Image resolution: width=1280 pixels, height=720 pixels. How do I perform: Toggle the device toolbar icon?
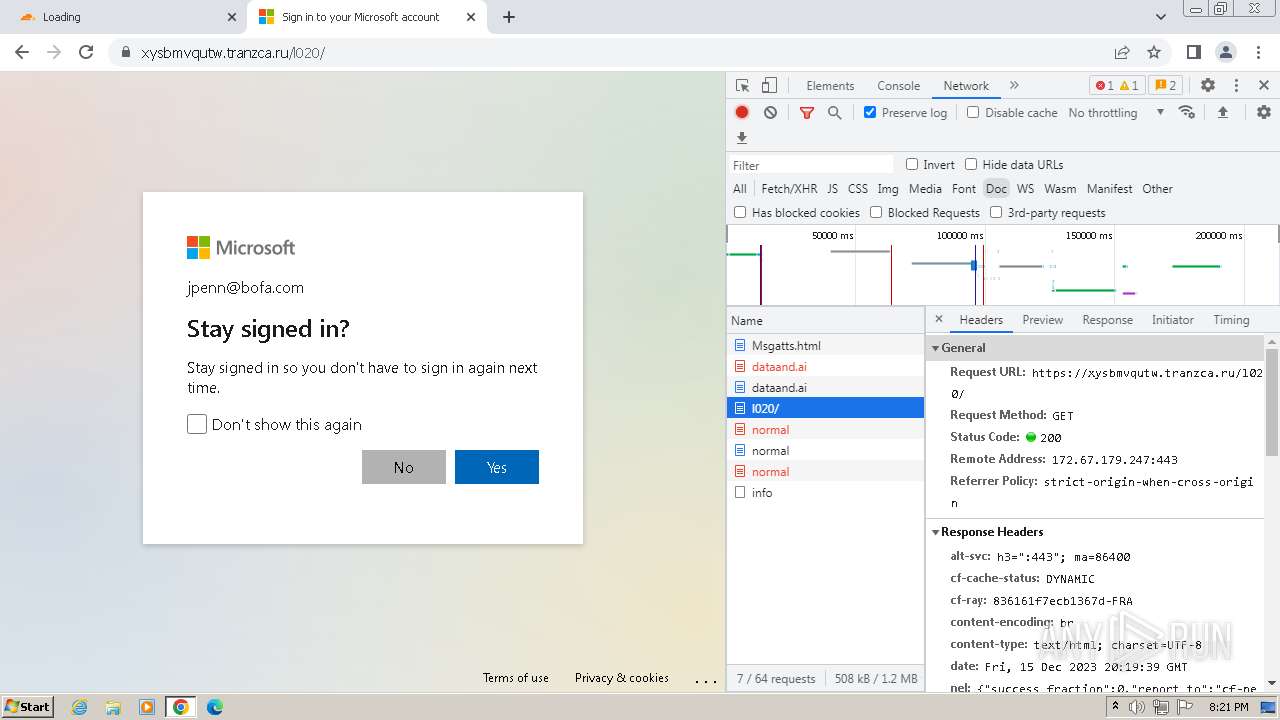pyautogui.click(x=769, y=86)
